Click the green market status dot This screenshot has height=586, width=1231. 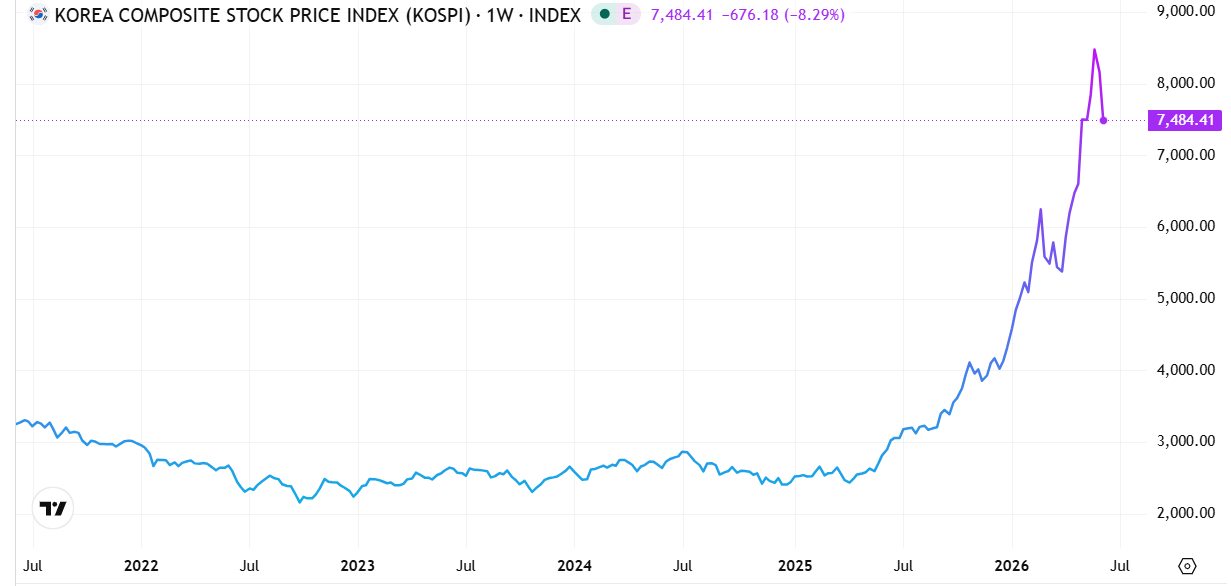point(604,15)
